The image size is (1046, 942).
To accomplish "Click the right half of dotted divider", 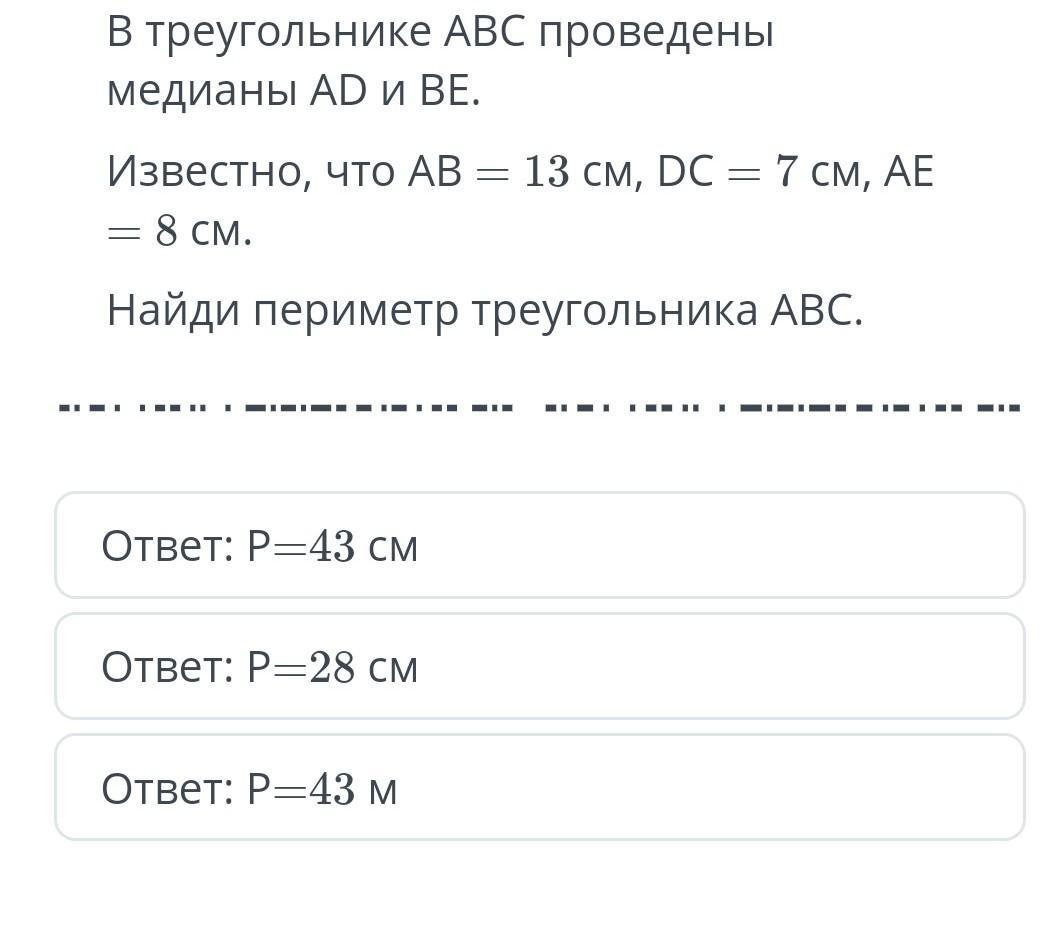I will pyautogui.click(x=782, y=408).
